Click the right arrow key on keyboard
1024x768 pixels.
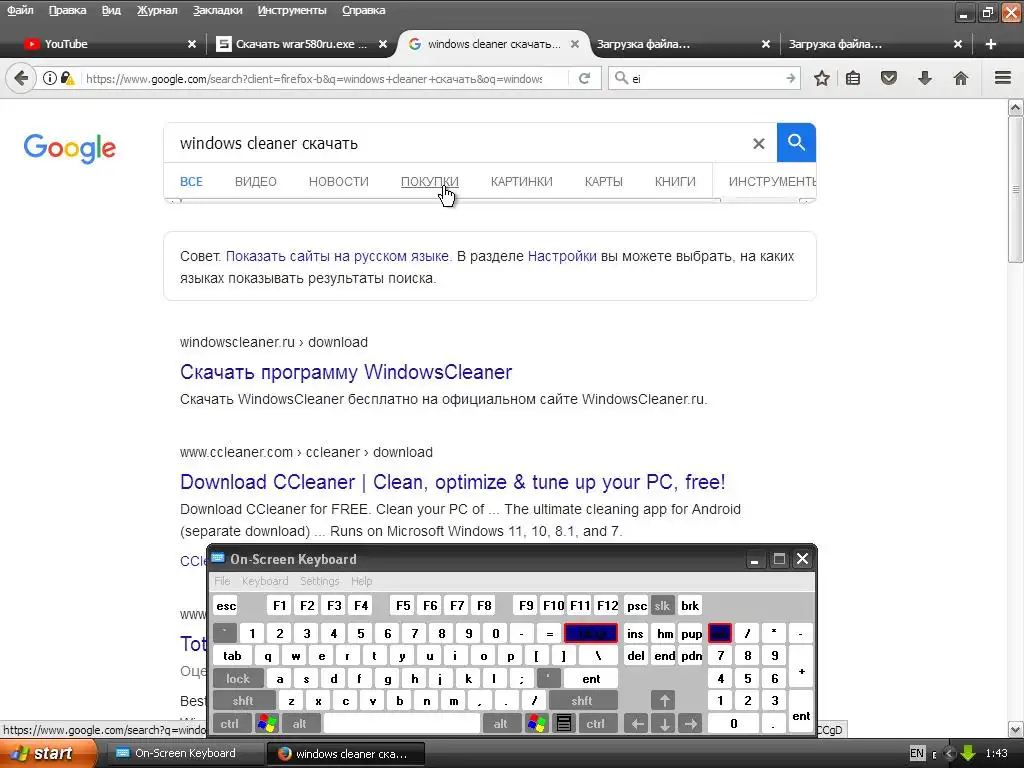pos(691,723)
